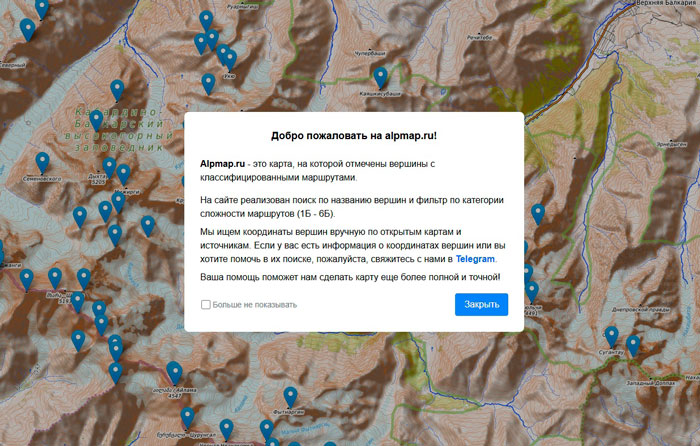This screenshot has height=446, width=700.
Task: Click the "Чулербаши" map label
Action: click(370, 53)
